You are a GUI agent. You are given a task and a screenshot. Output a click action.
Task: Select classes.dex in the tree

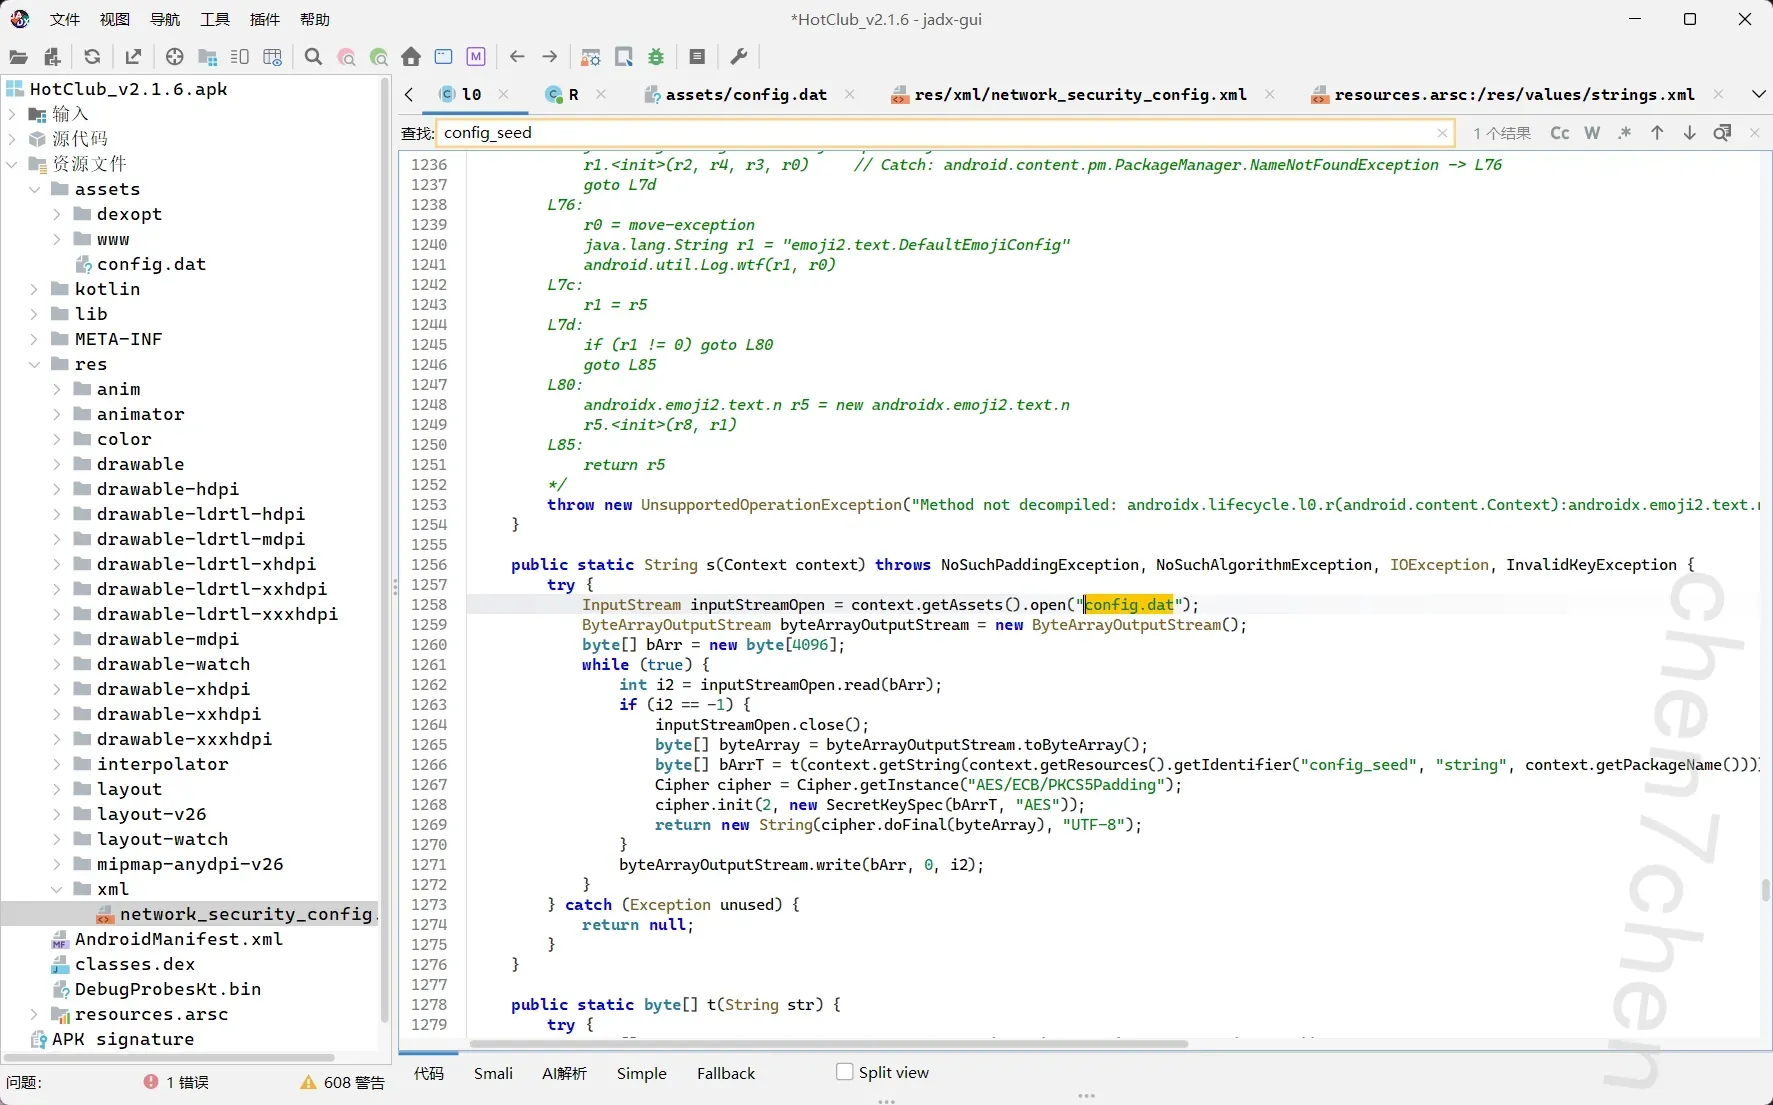pyautogui.click(x=134, y=964)
